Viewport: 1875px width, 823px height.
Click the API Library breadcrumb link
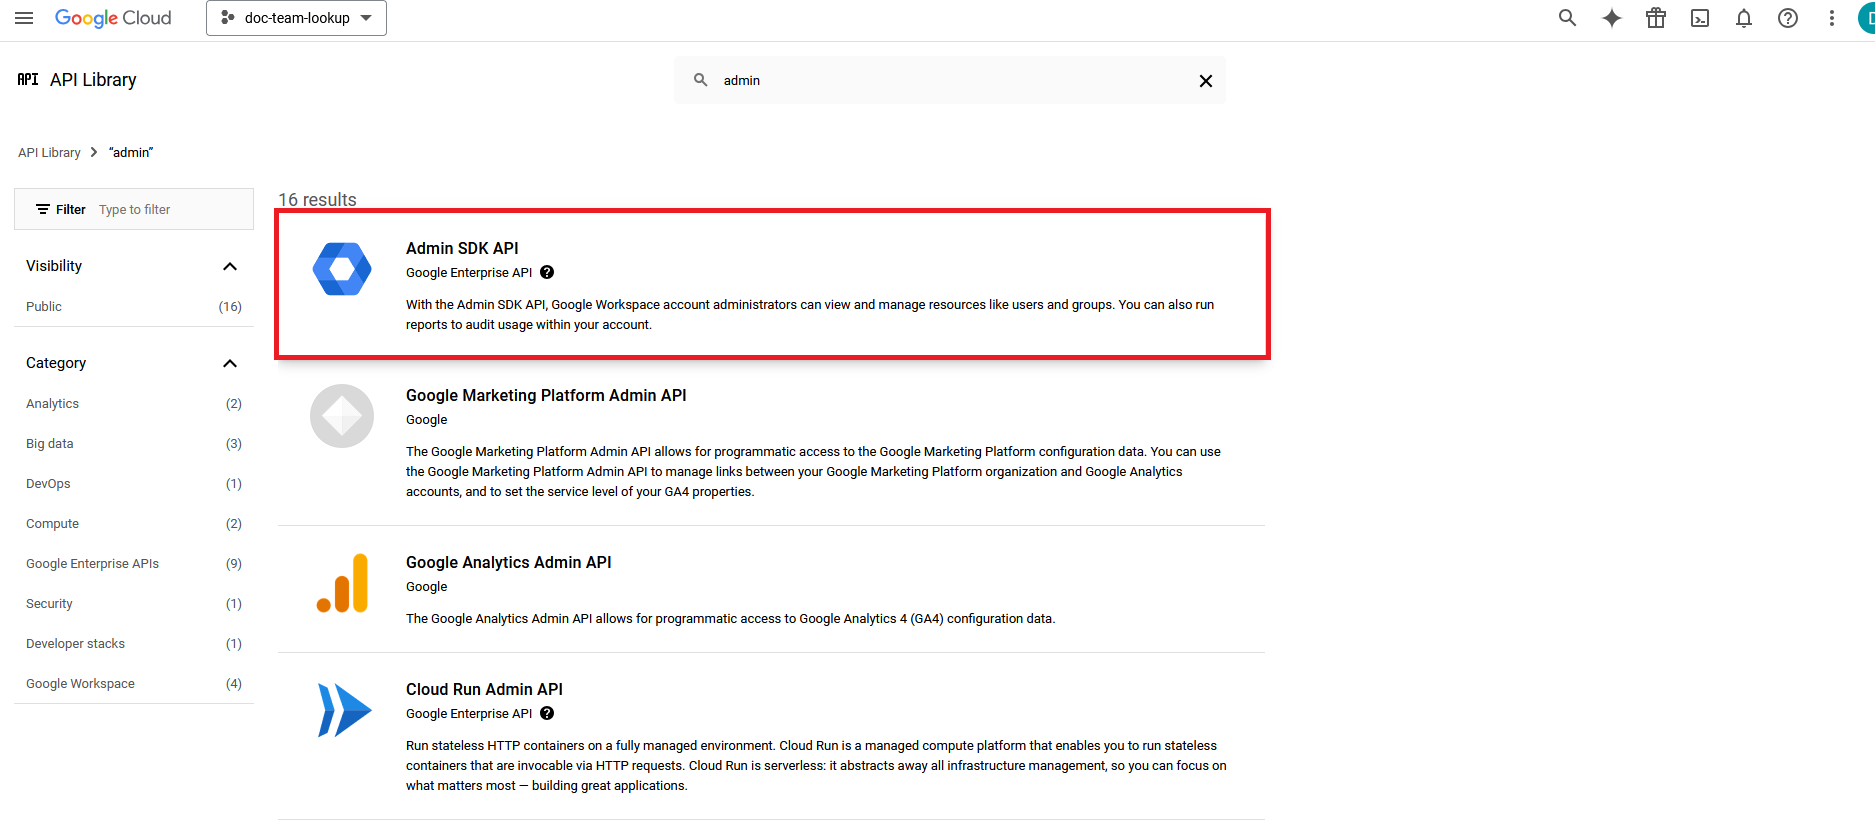tap(49, 153)
